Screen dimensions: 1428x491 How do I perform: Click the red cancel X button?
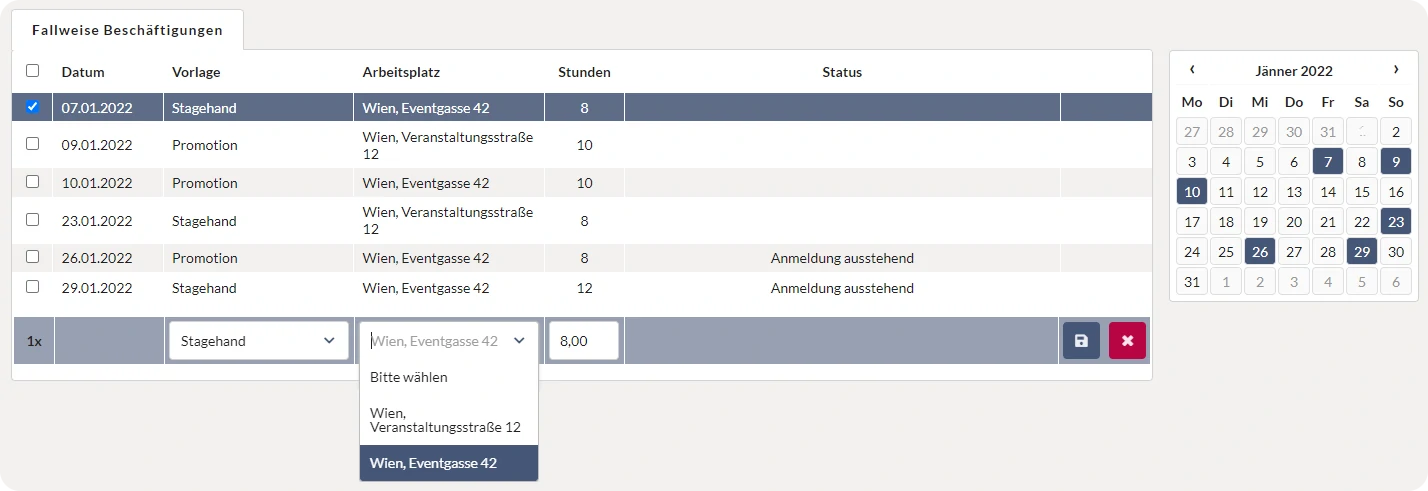[x=1127, y=341]
